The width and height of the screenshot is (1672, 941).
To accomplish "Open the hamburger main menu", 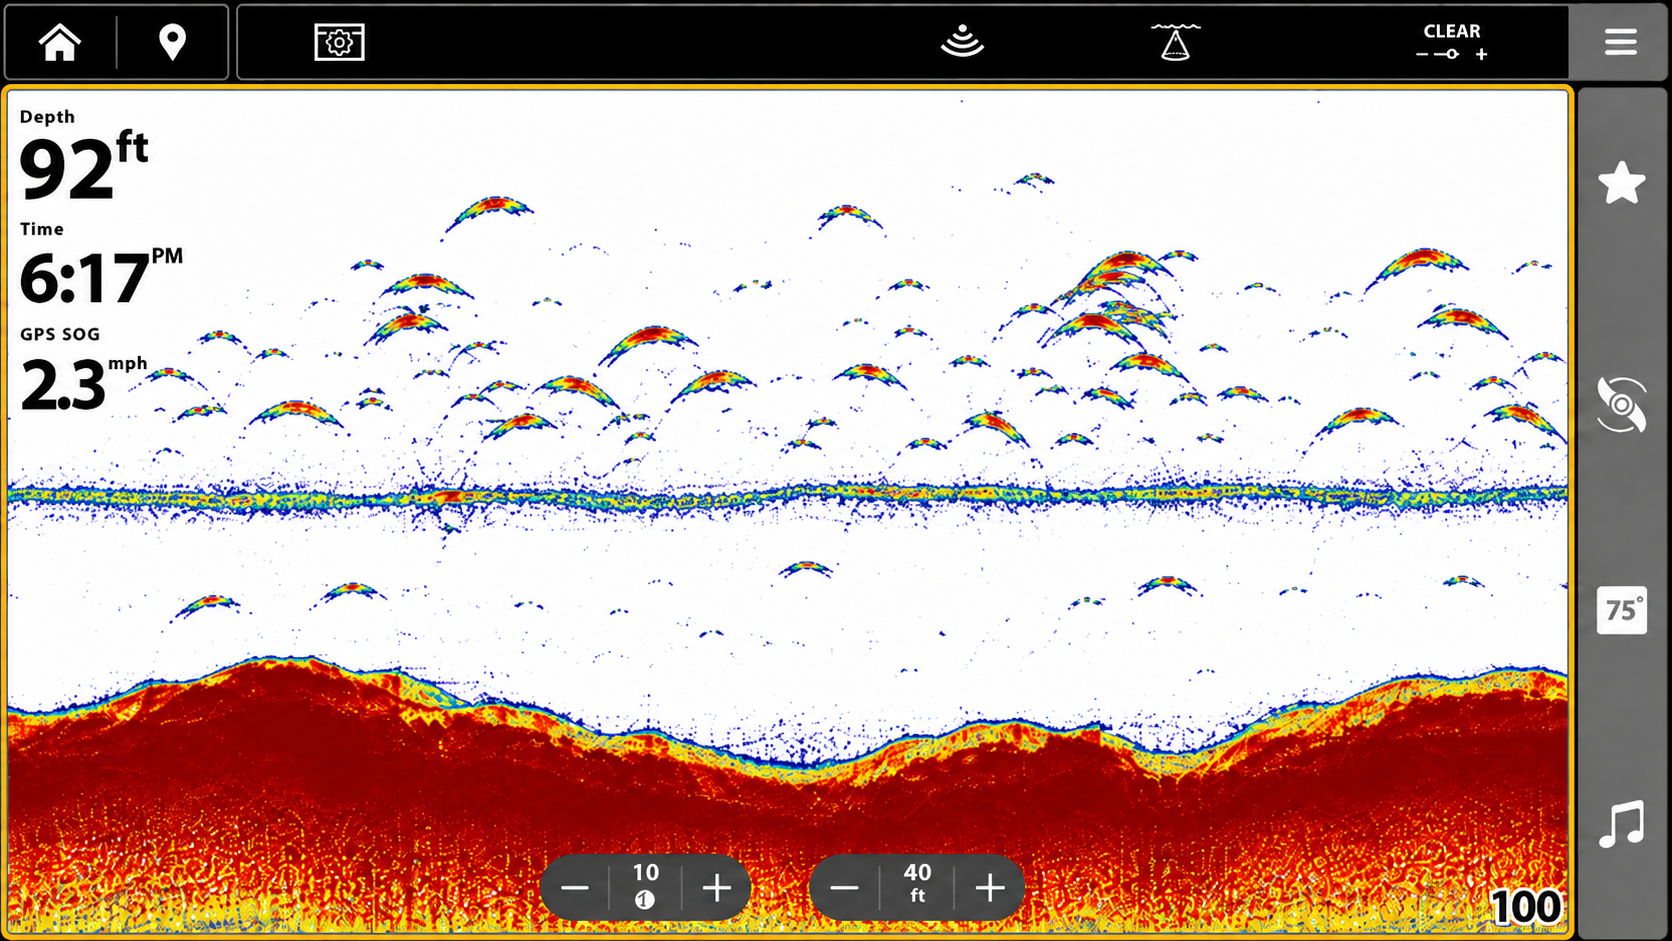I will tap(1621, 42).
